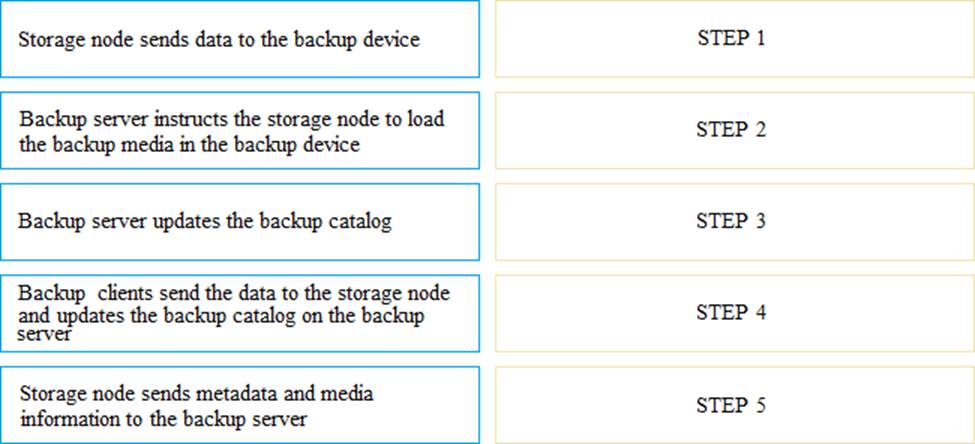Click the 'STEP 2' label text
Image resolution: width=975 pixels, height=444 pixels.
coord(731,131)
